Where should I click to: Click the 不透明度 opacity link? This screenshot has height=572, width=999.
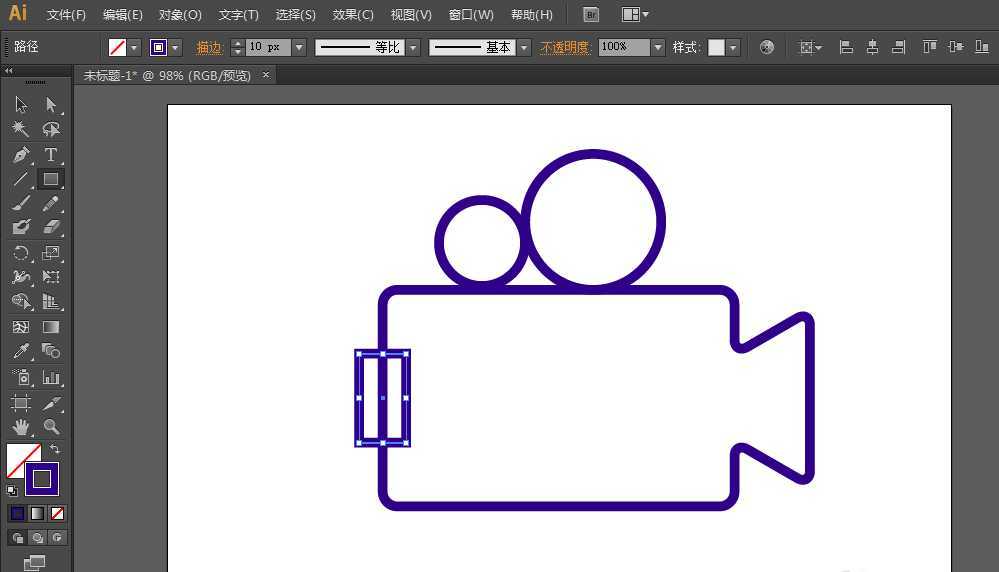[564, 47]
